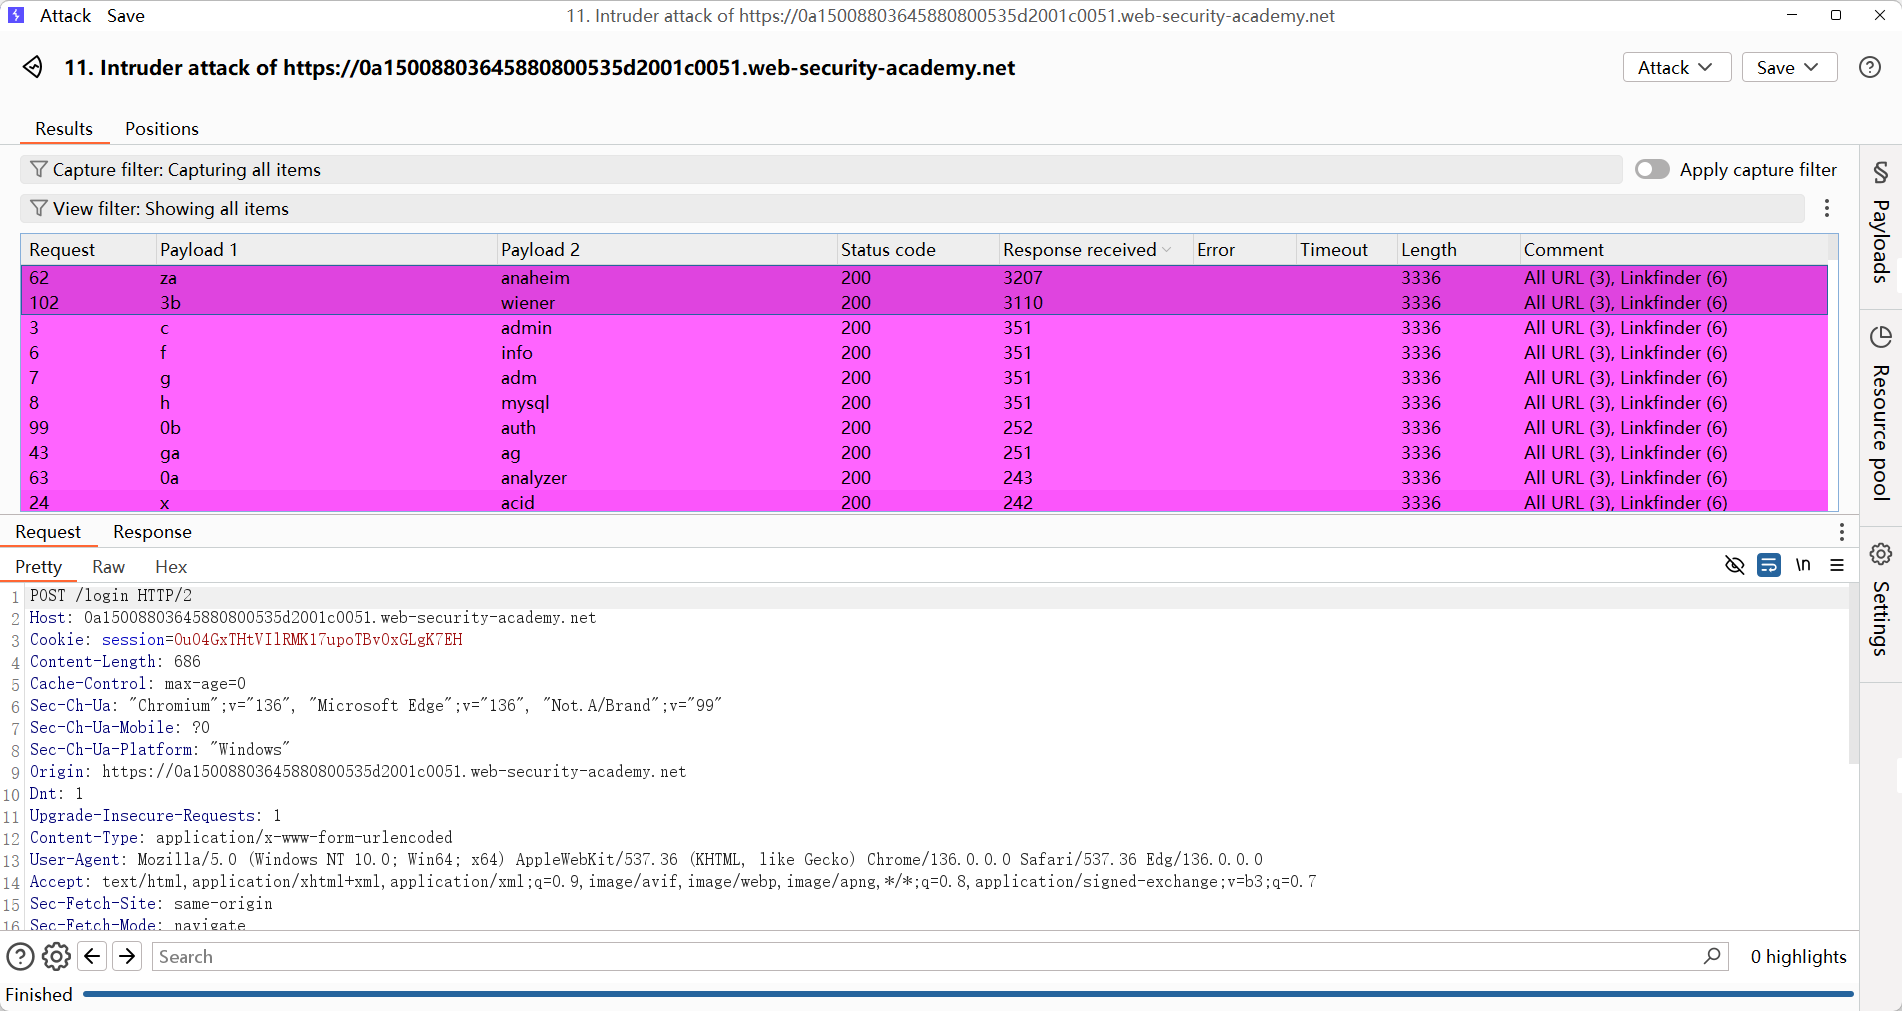This screenshot has height=1011, width=1902.
Task: Open the Response tab
Action: coord(152,532)
